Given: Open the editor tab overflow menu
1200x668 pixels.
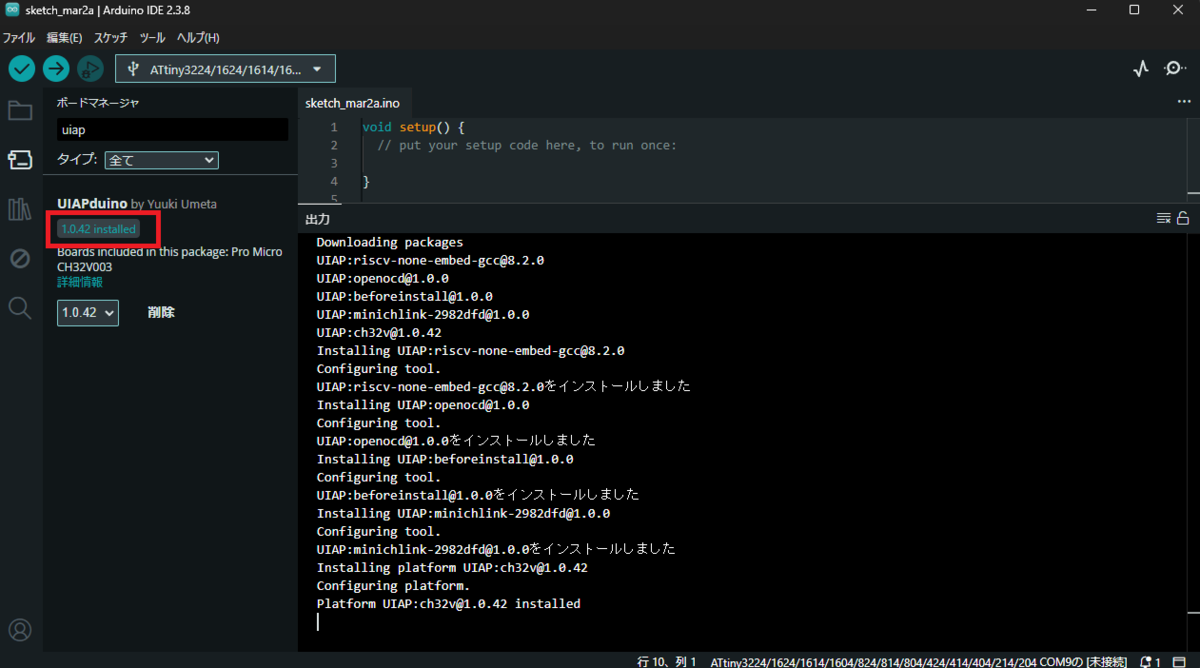Looking at the screenshot, I should (1184, 102).
